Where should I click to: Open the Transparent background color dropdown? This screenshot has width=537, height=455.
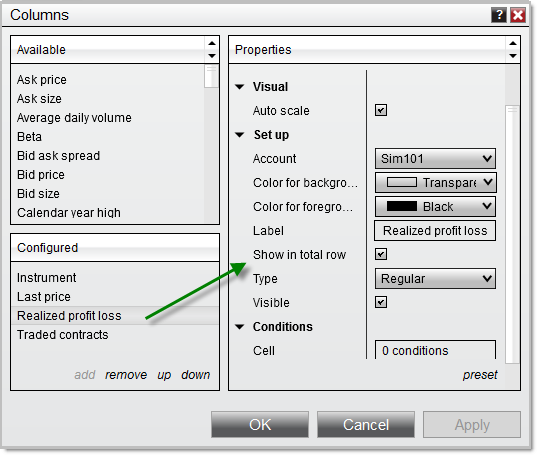pos(435,182)
